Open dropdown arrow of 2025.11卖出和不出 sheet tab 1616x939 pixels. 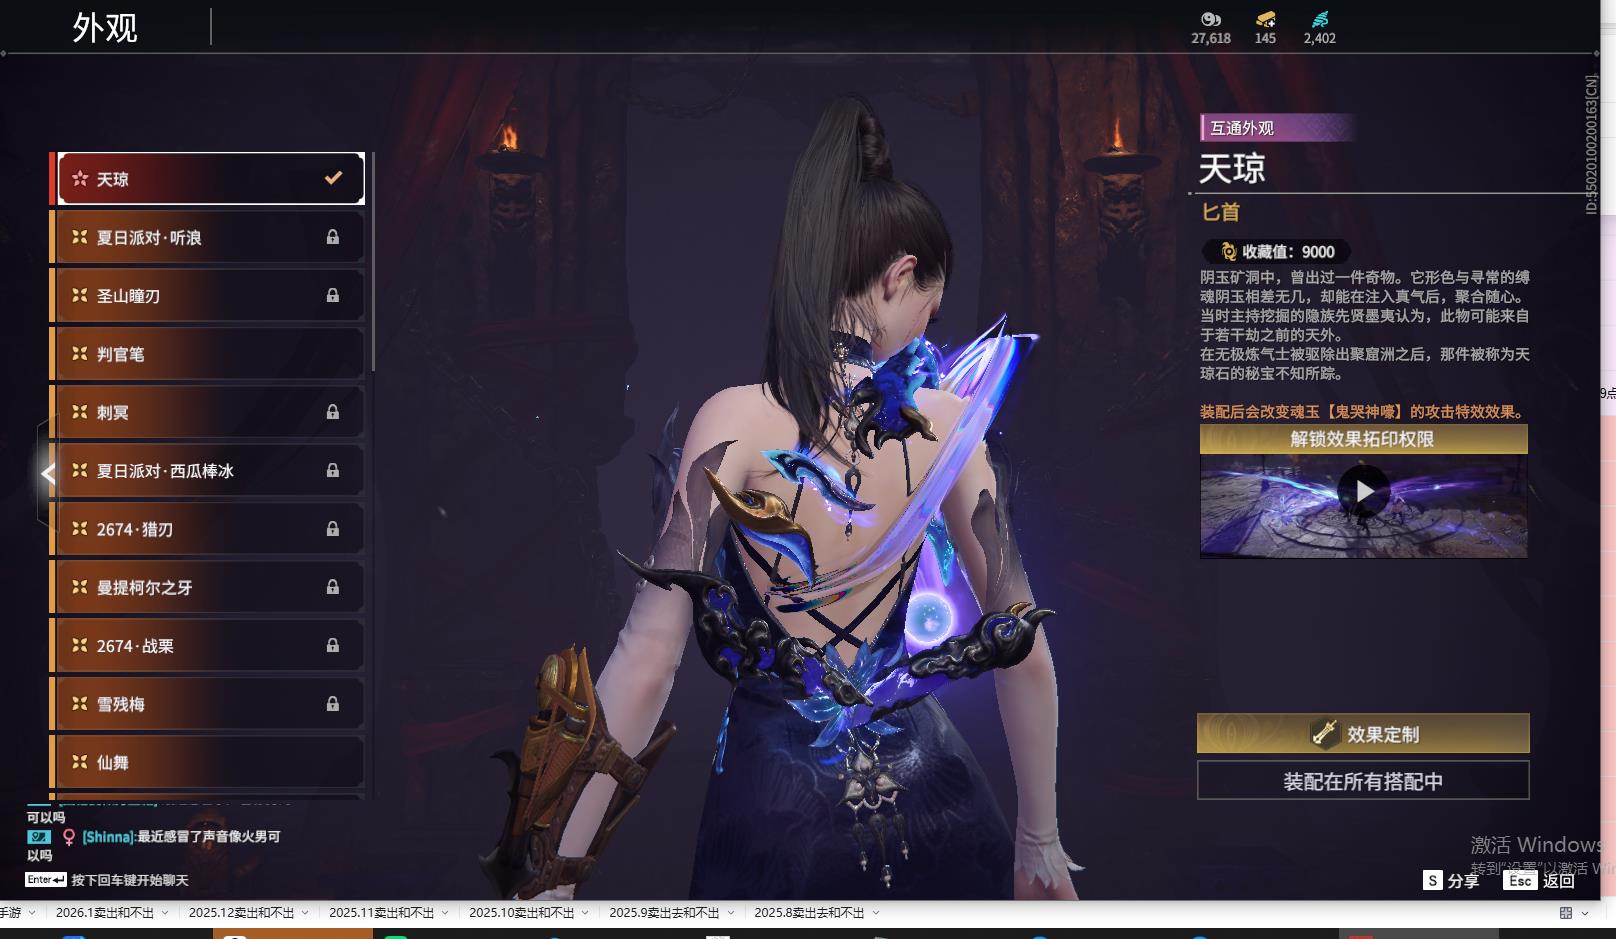tap(445, 913)
